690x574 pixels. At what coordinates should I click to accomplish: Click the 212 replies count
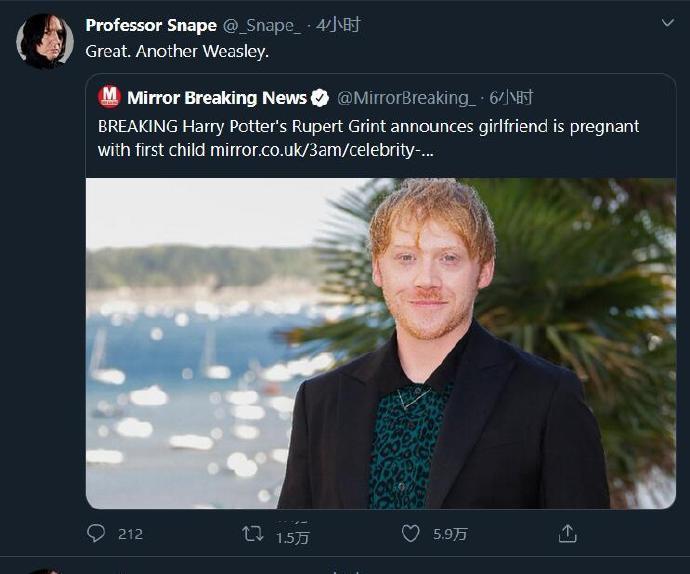coord(130,534)
